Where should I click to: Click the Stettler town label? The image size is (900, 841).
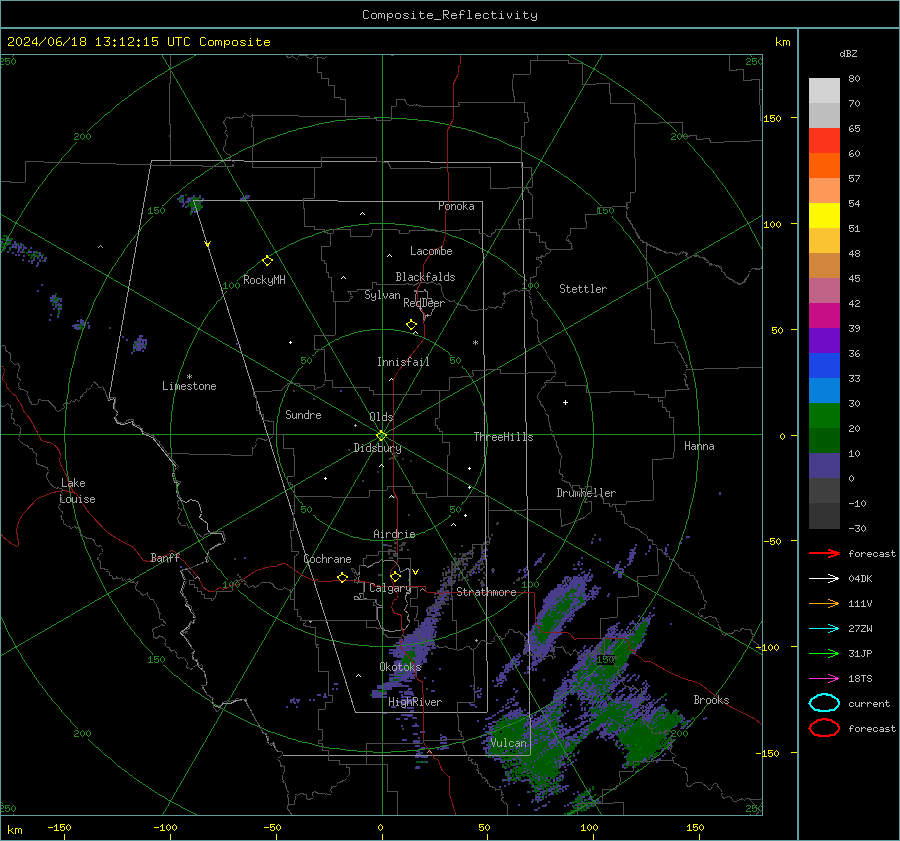[x=583, y=289]
